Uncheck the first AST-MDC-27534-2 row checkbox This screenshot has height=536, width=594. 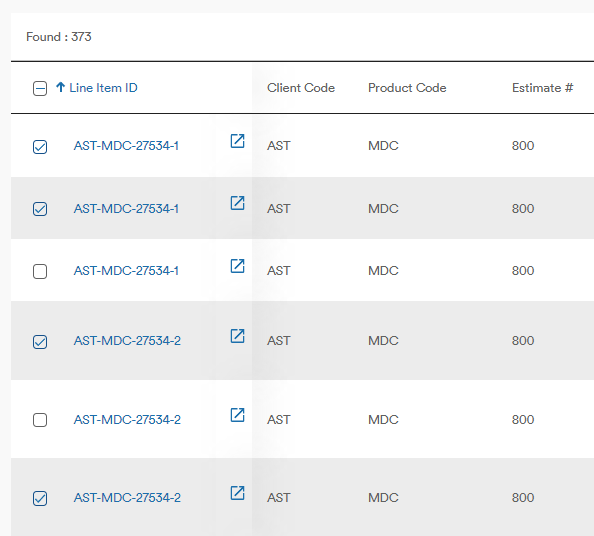pos(40,342)
